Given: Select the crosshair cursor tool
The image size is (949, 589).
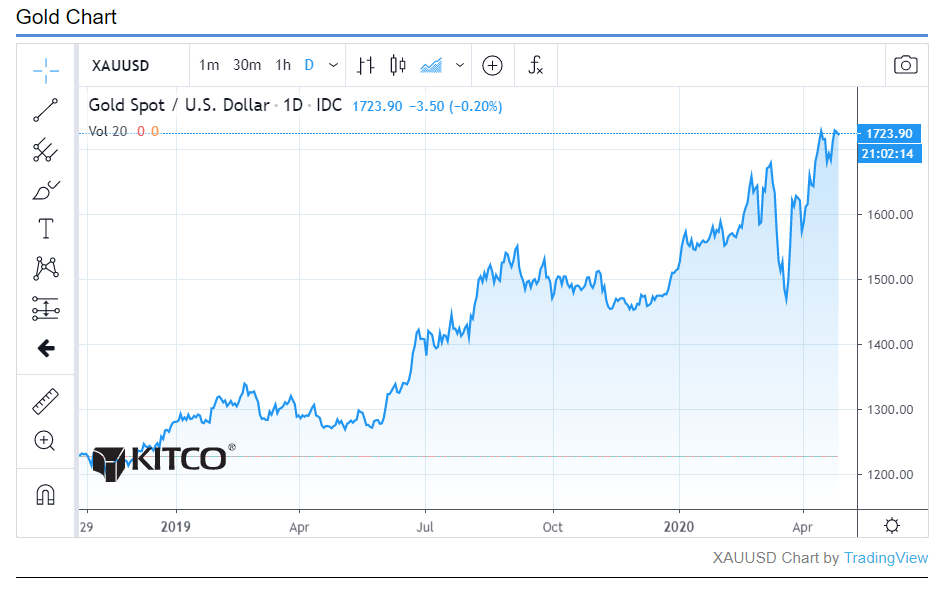Looking at the screenshot, I should (x=46, y=69).
